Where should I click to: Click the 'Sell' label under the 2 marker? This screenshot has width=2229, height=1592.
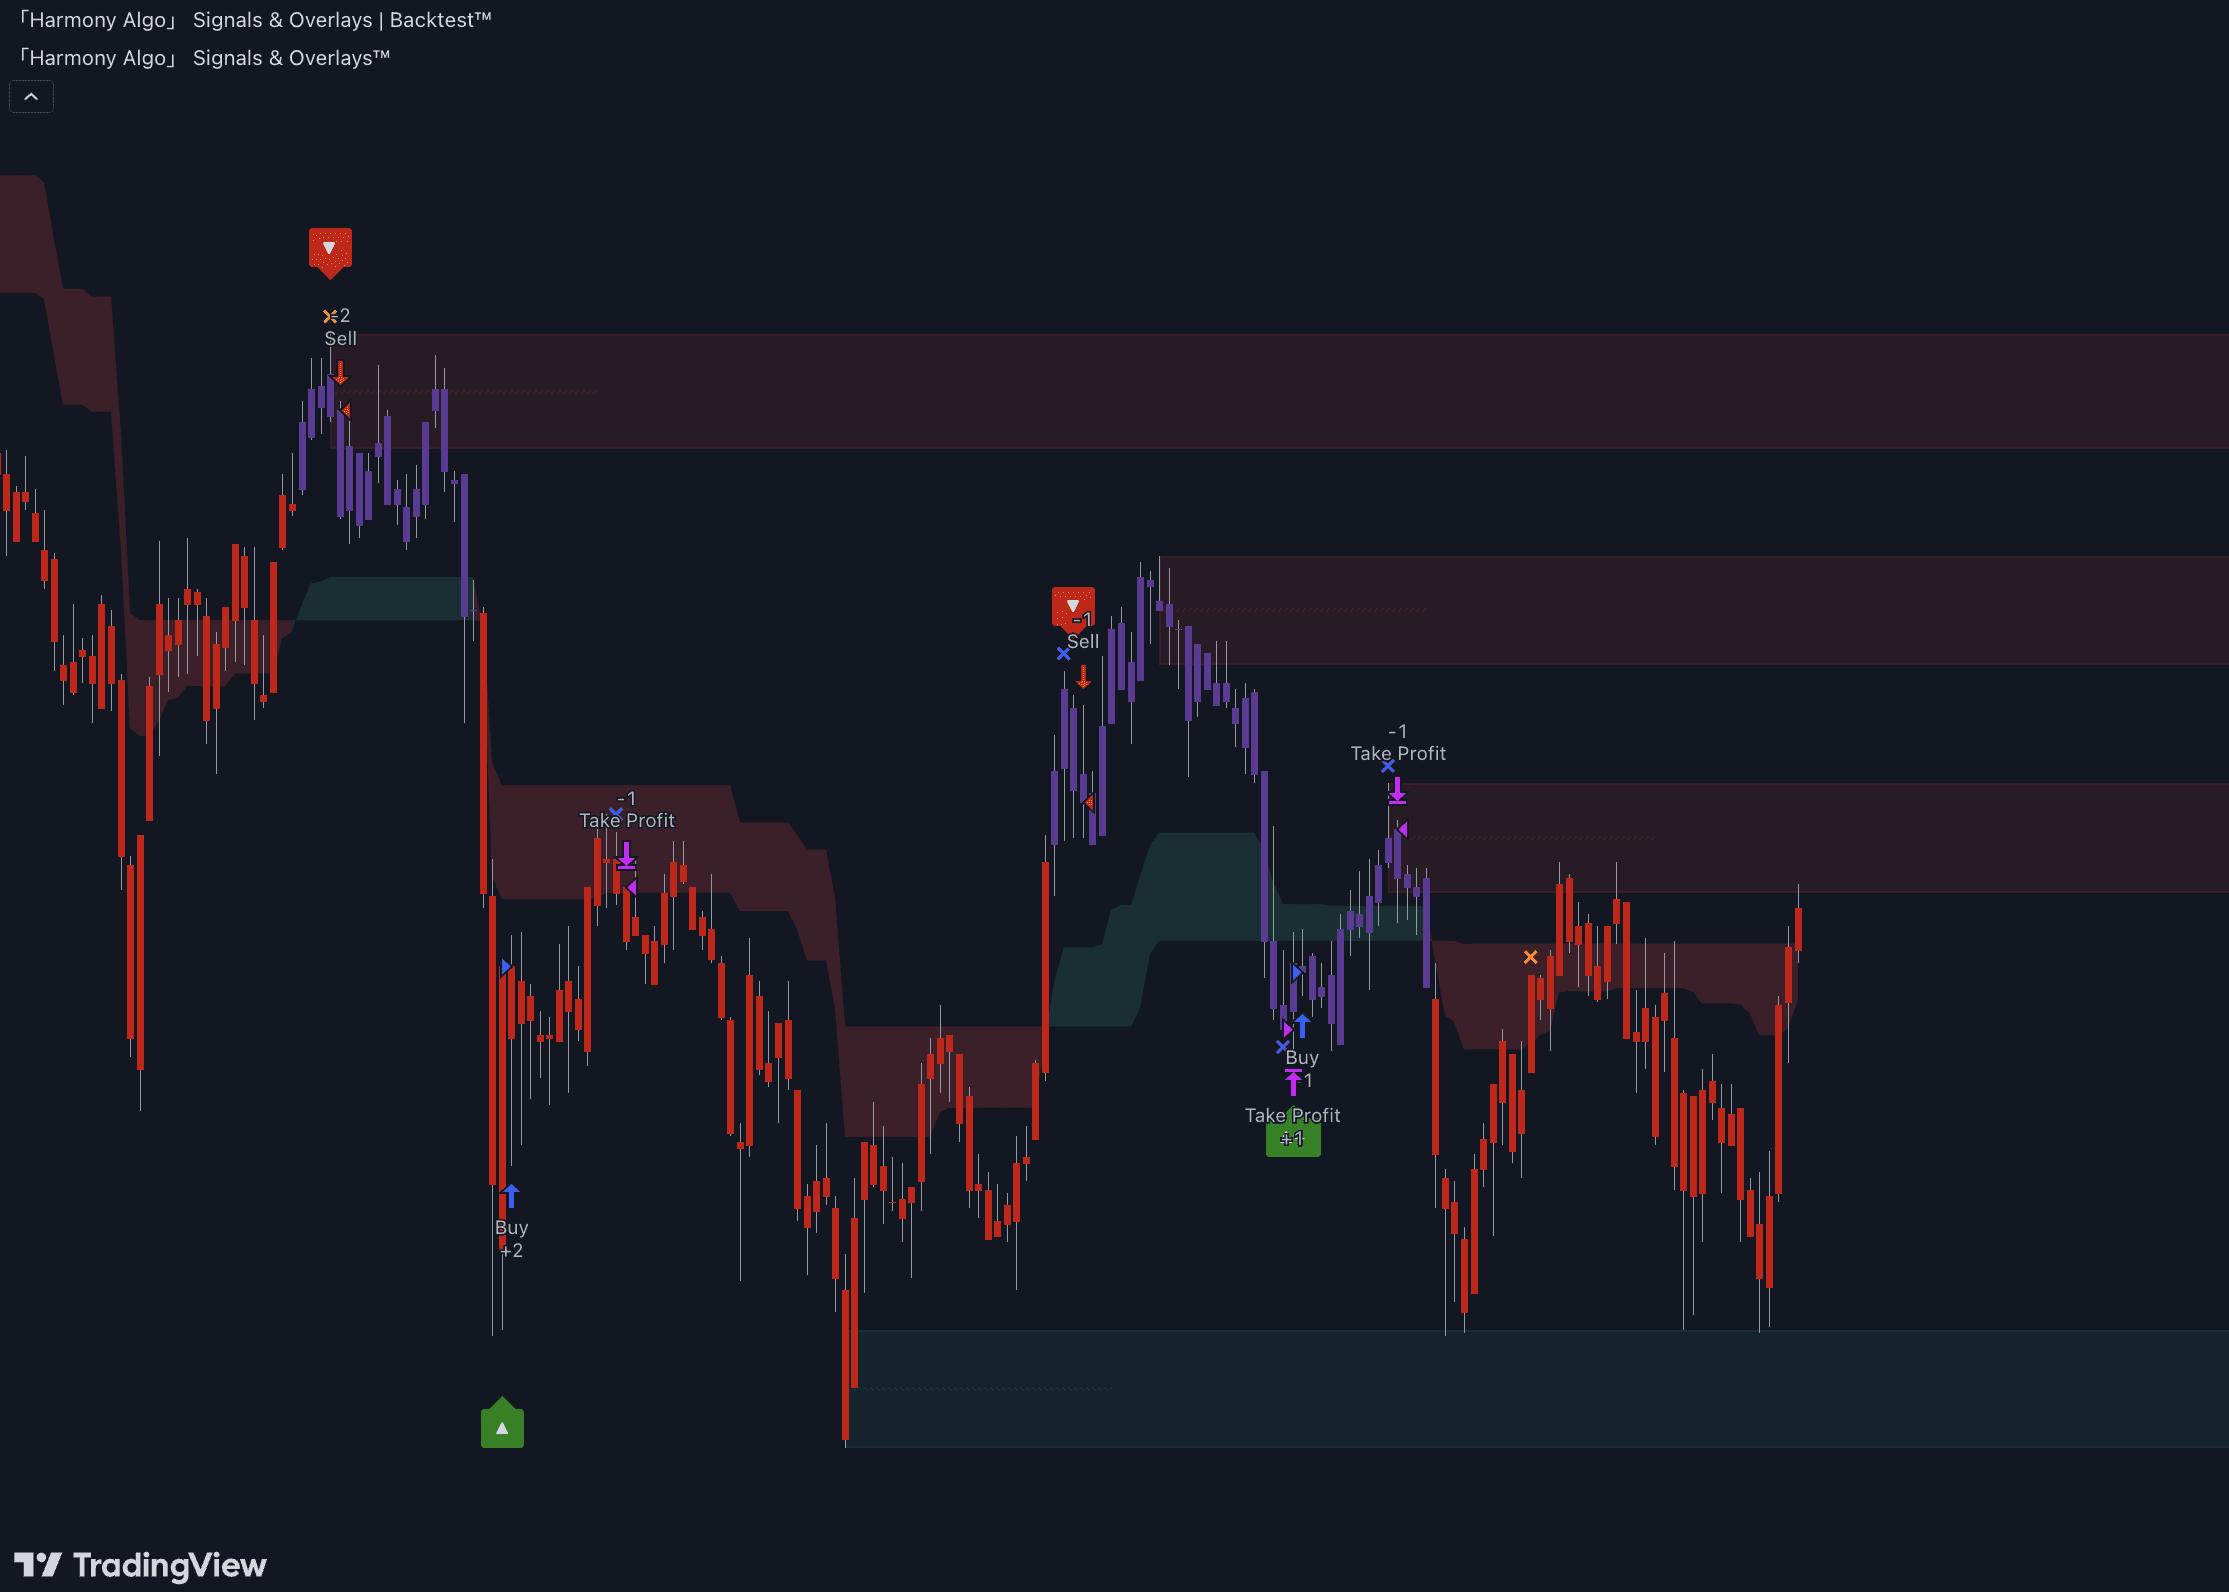click(x=340, y=338)
